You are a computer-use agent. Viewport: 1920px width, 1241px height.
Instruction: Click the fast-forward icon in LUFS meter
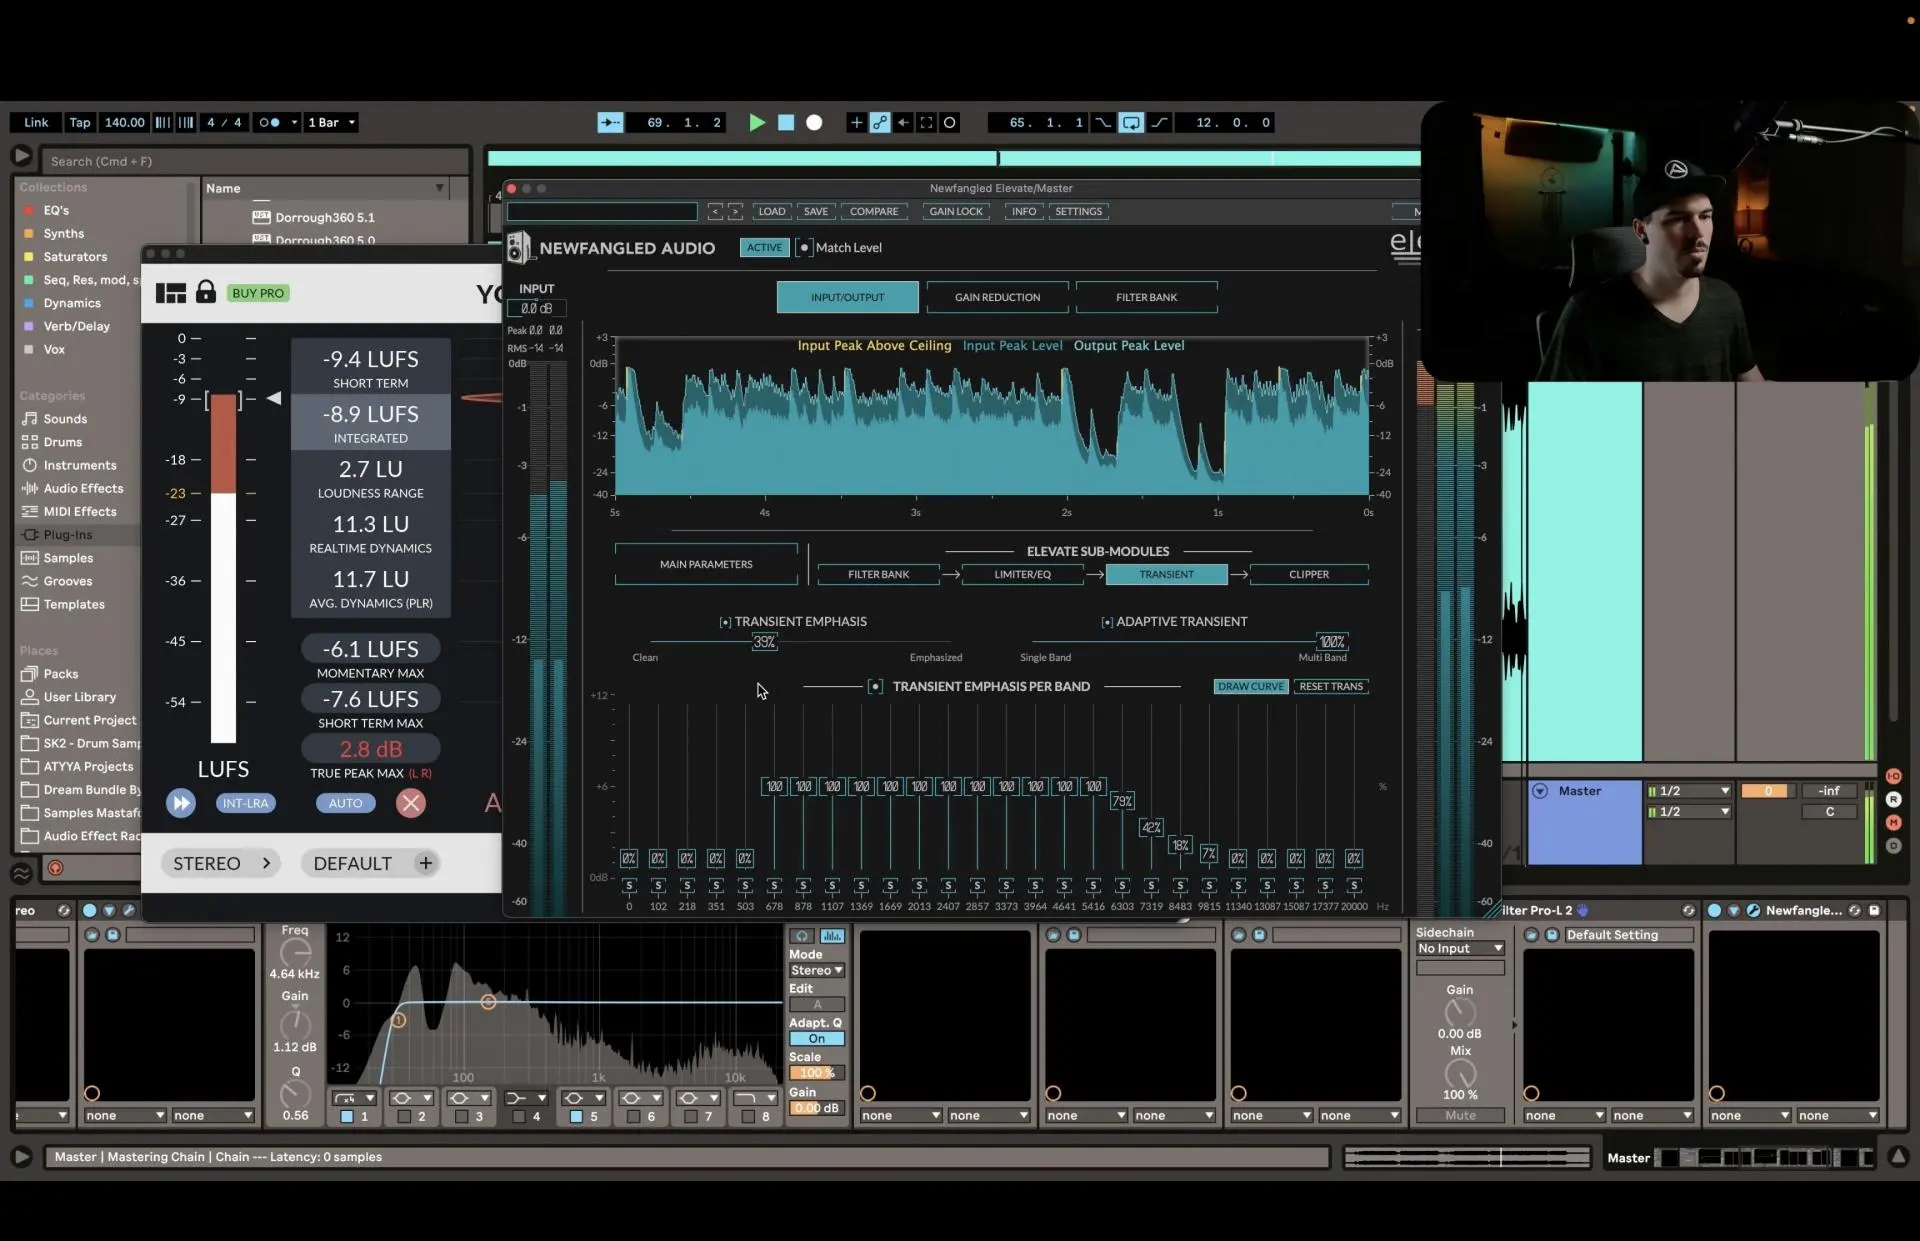pos(181,803)
